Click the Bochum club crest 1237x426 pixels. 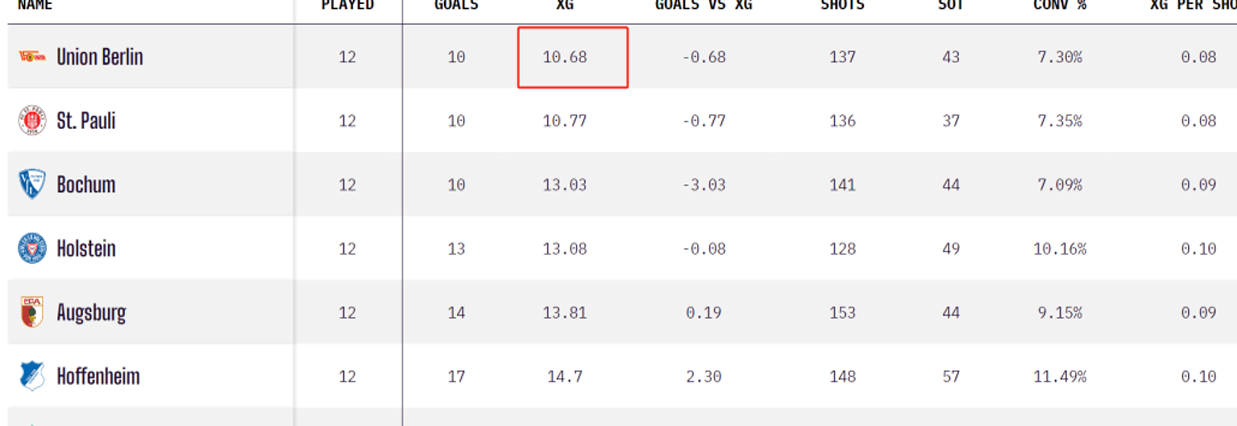[x=32, y=185]
